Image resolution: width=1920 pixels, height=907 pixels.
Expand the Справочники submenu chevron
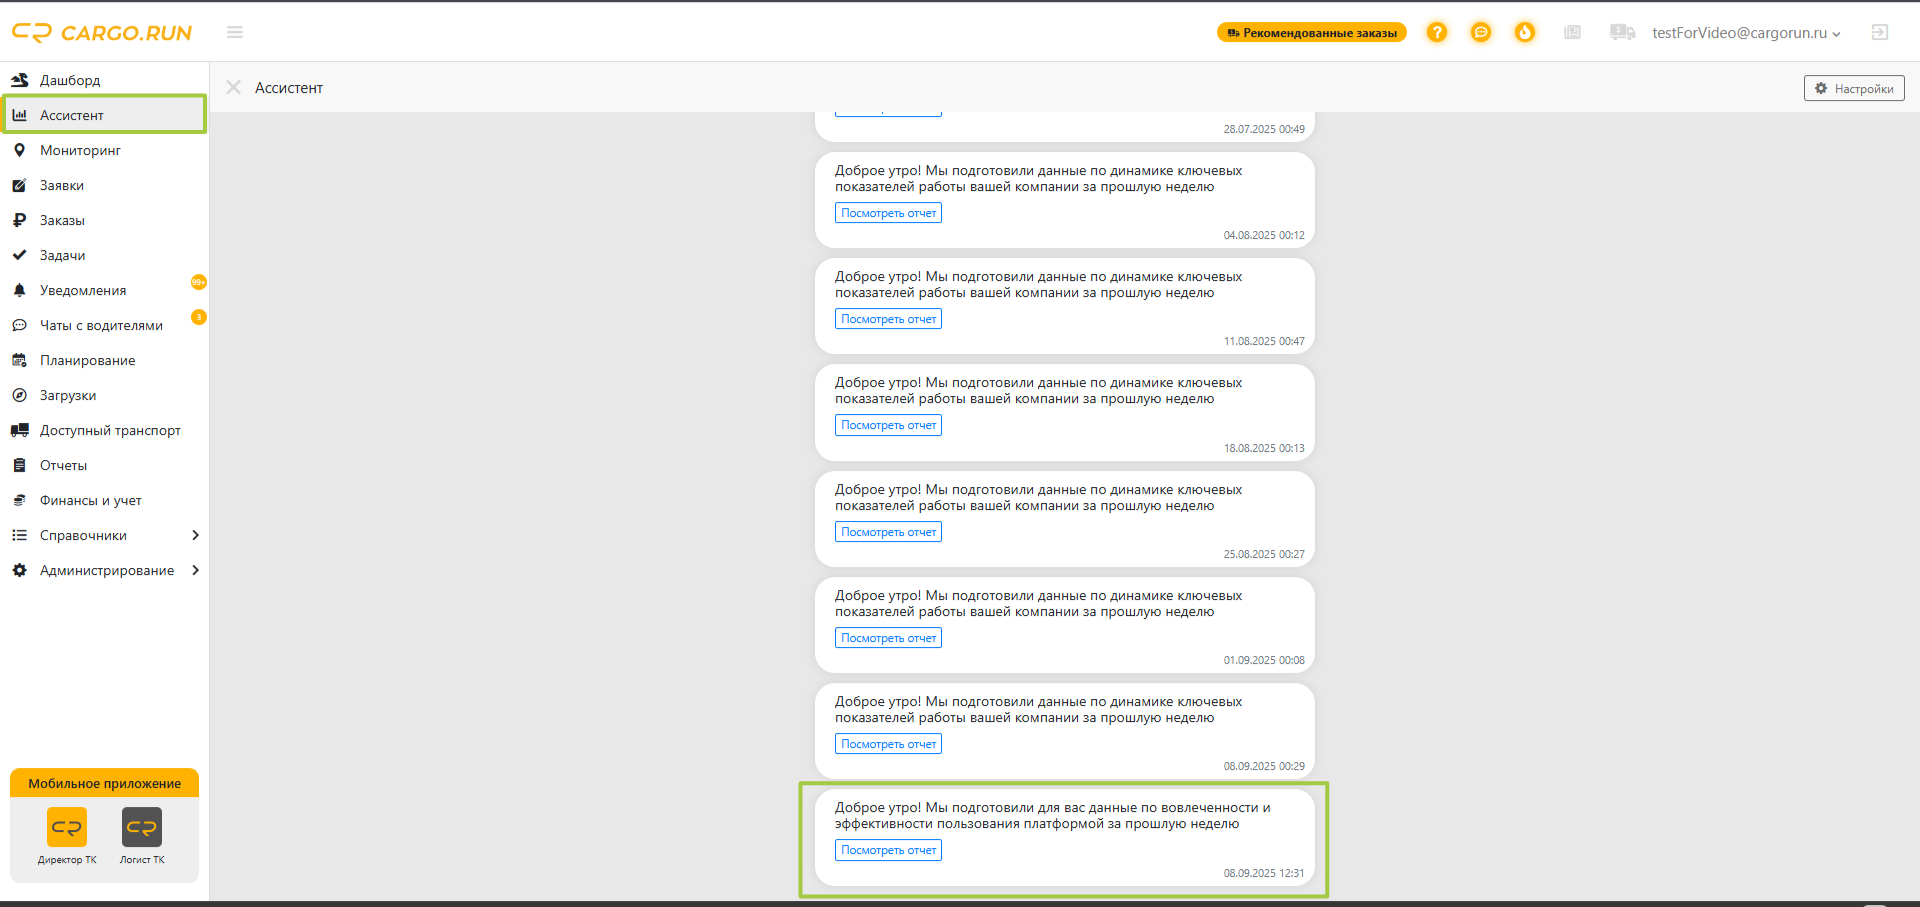click(195, 535)
